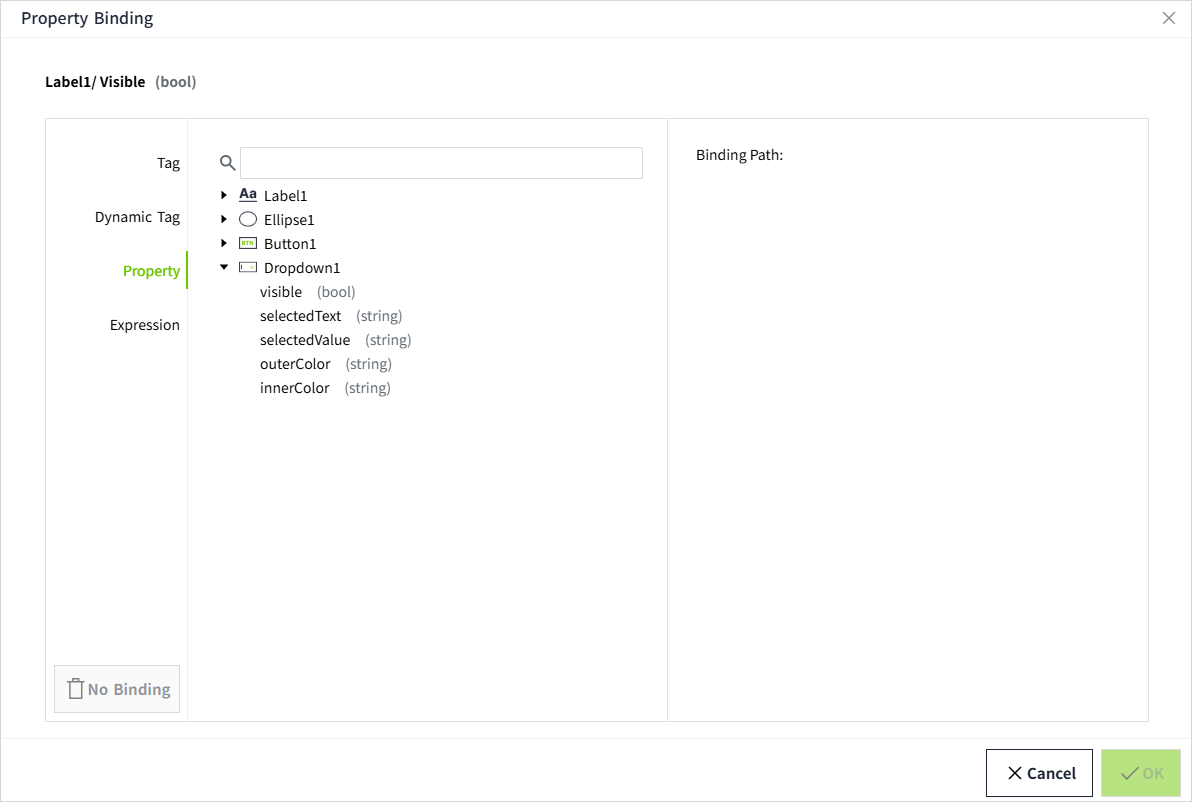The width and height of the screenshot is (1192, 802).
Task: Expand the Ellipse1 tree node
Action: pos(224,219)
